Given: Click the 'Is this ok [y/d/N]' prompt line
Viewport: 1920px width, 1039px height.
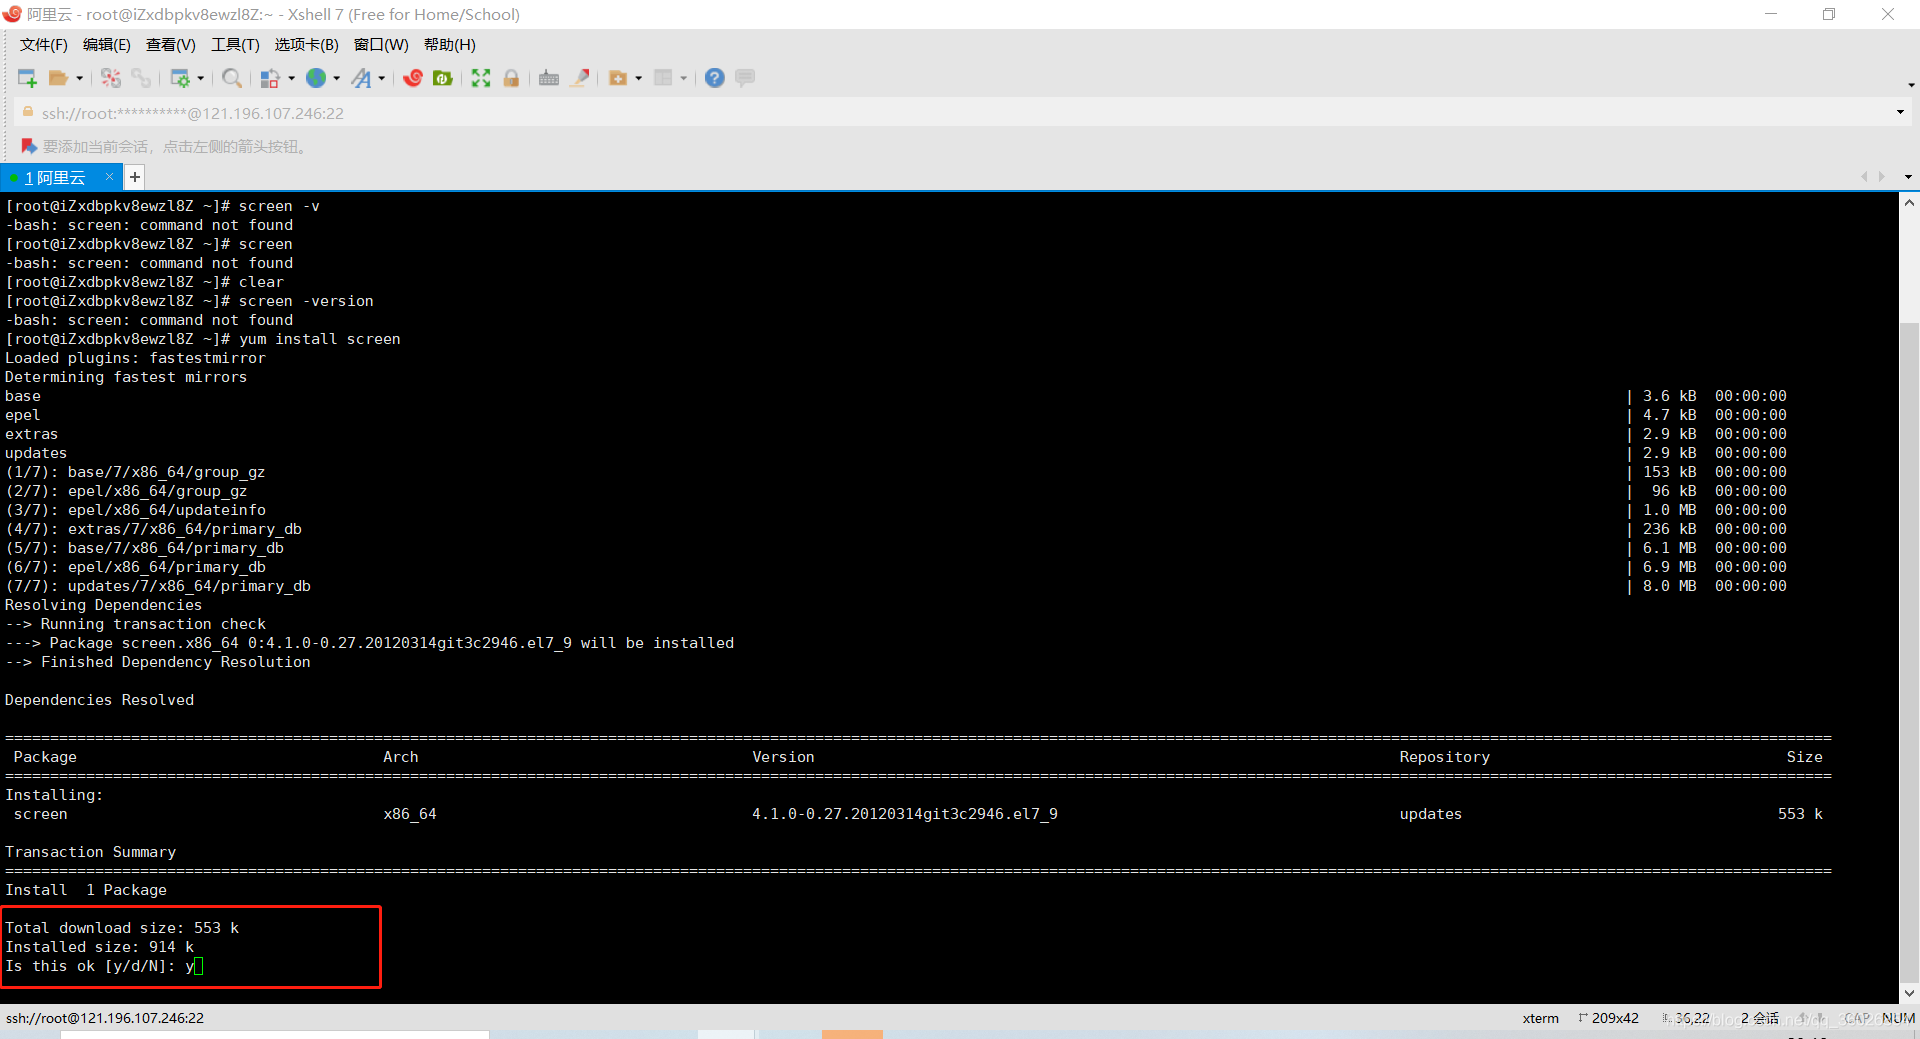Looking at the screenshot, I should (104, 966).
